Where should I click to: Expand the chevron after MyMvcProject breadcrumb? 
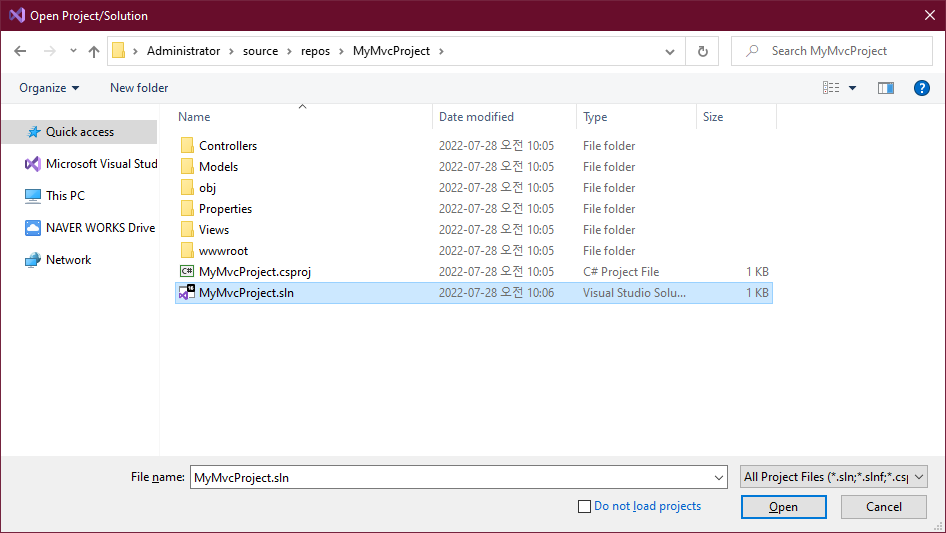[442, 51]
